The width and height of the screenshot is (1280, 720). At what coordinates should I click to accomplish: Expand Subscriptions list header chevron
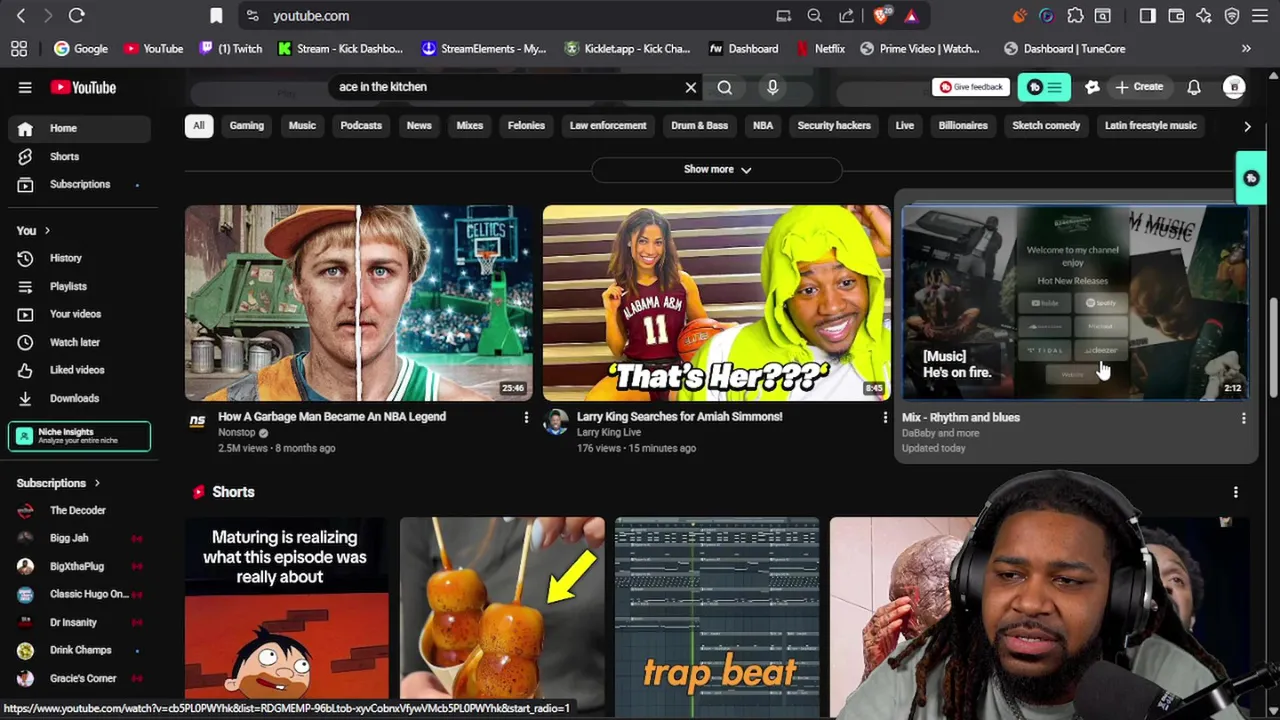coord(97,484)
